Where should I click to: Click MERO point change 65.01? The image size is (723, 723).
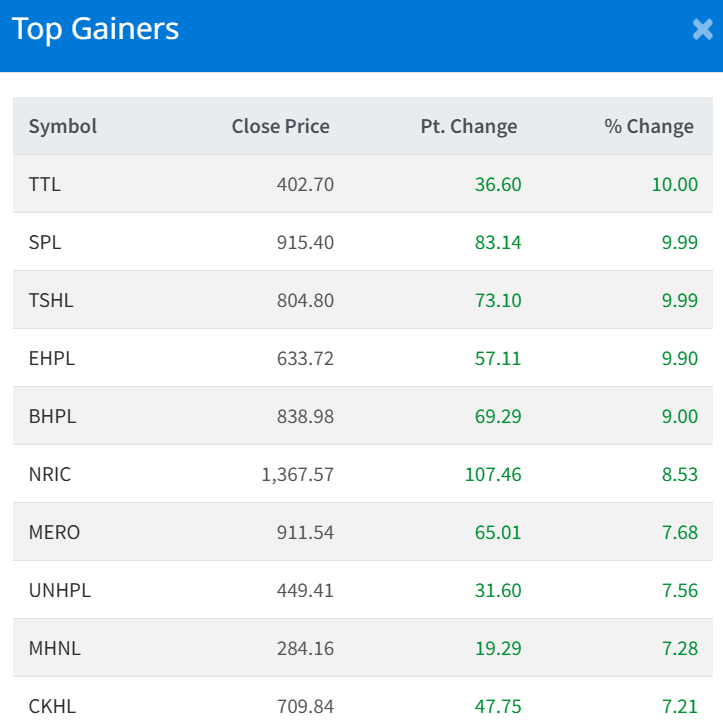tap(498, 532)
